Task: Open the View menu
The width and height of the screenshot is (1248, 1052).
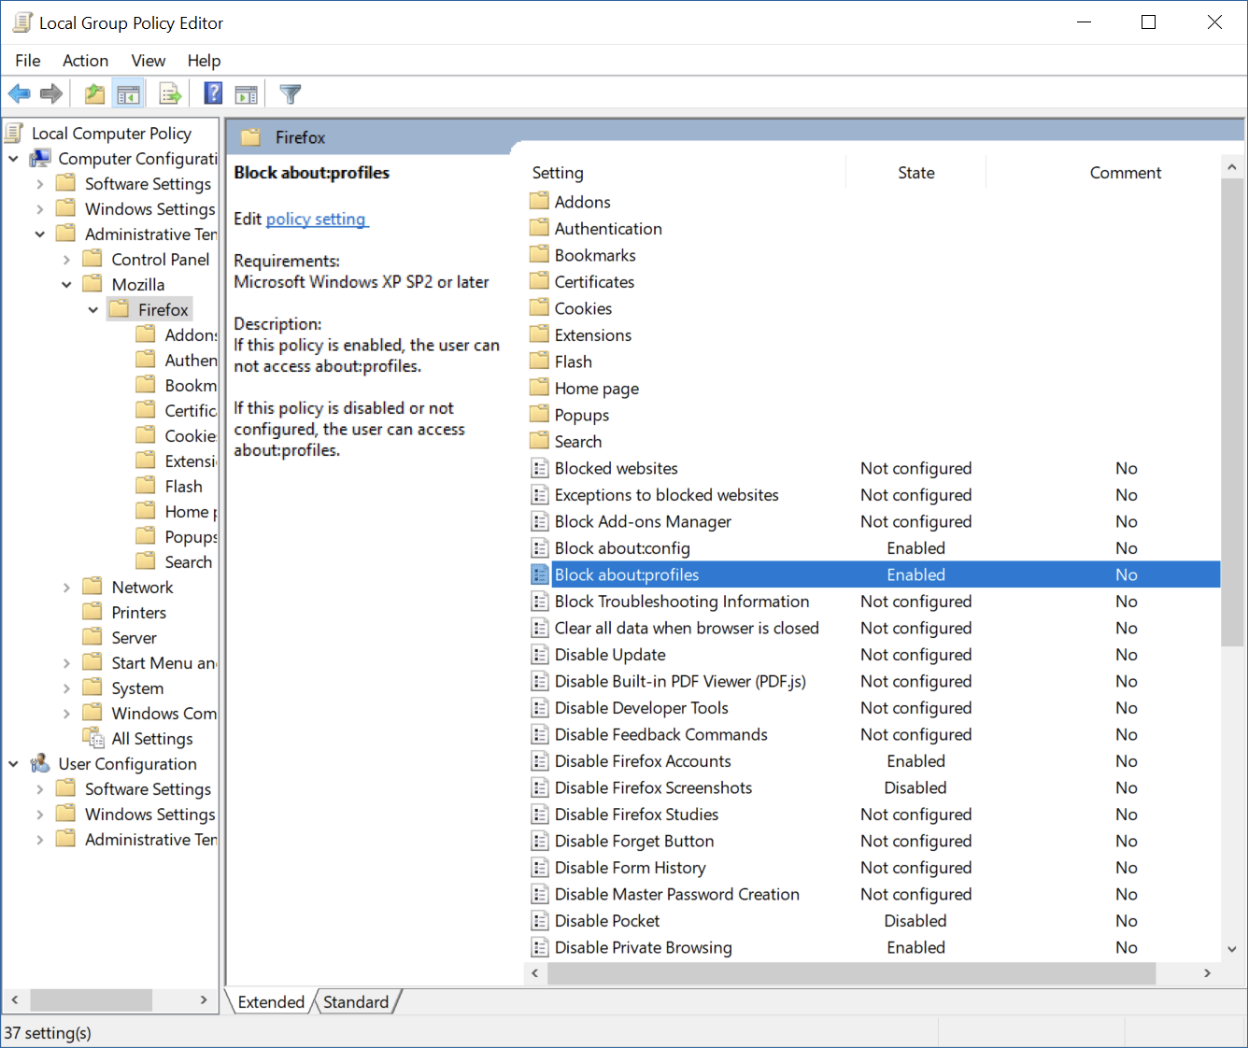Action: tap(148, 60)
